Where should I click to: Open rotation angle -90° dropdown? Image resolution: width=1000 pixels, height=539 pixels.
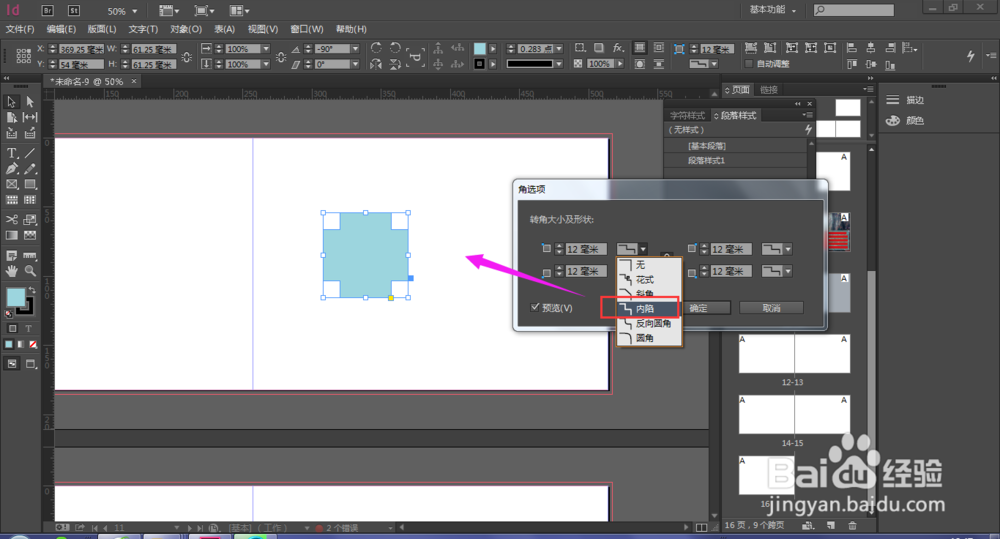(x=355, y=48)
